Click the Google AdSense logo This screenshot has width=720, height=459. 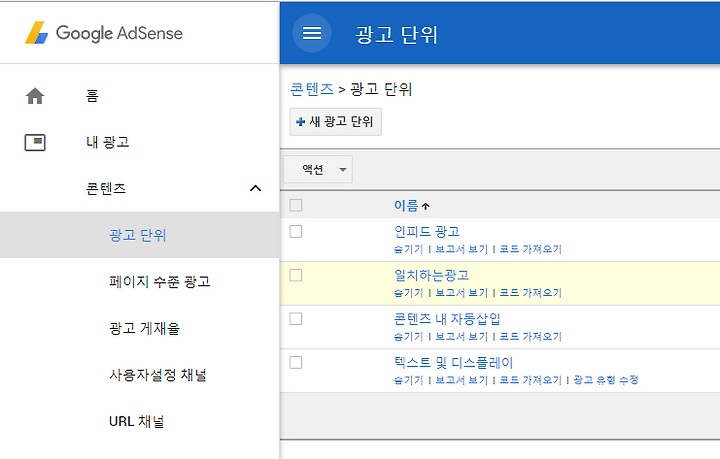[104, 33]
